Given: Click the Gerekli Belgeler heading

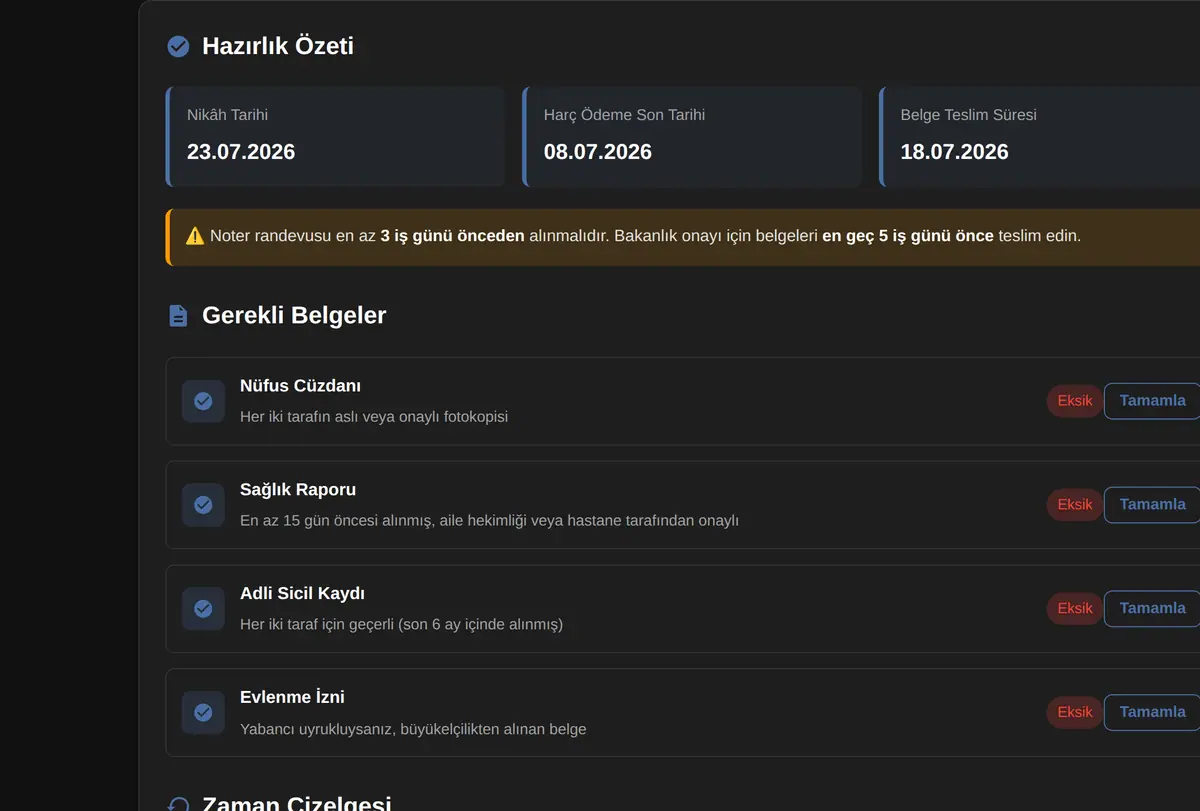Looking at the screenshot, I should click(294, 316).
